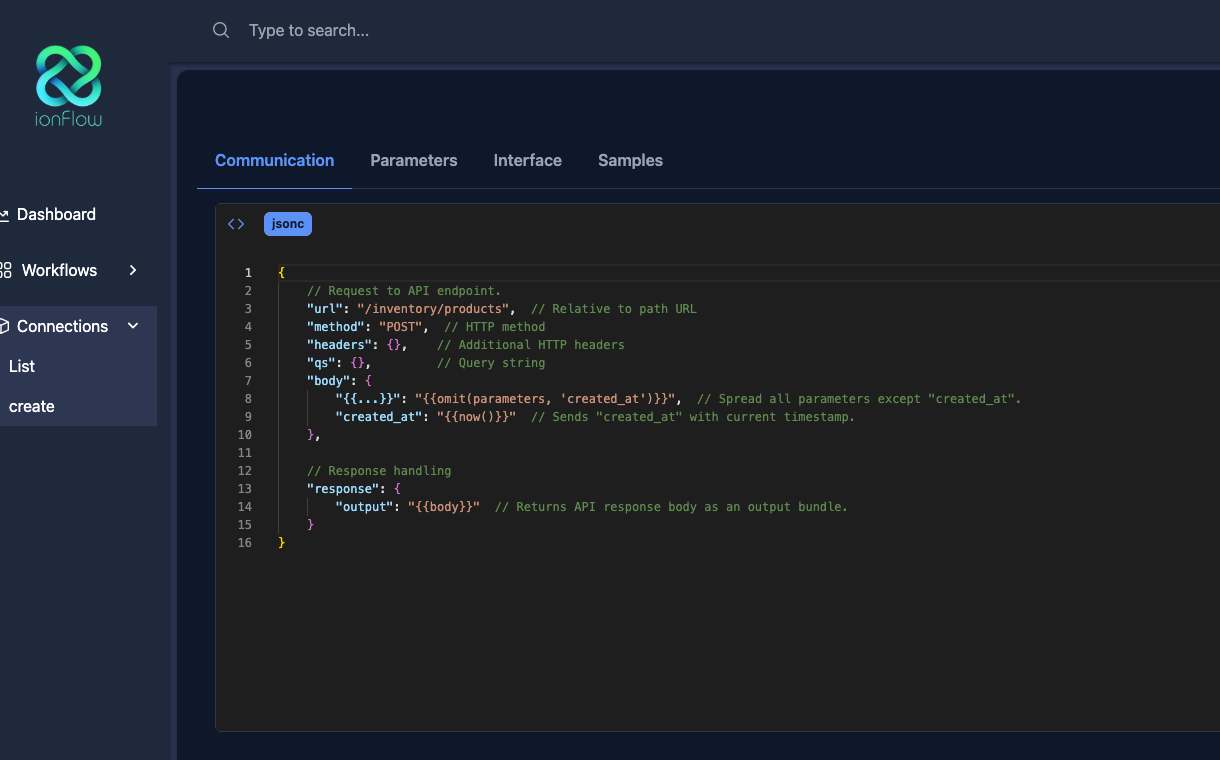
Task: Click the magnifying glass search icon
Action: (x=221, y=30)
